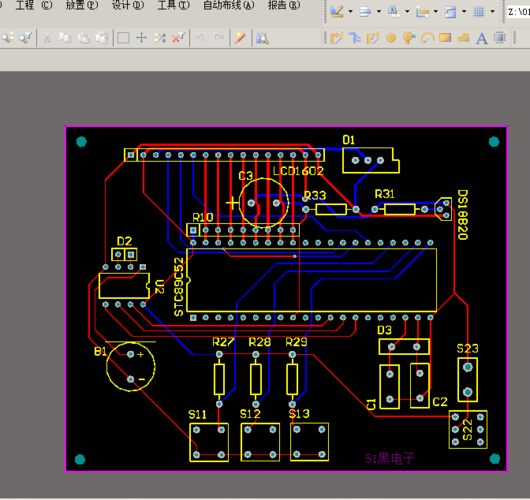This screenshot has width=530, height=500.
Task: Click the Copy icon in toolbar
Action: [65, 38]
